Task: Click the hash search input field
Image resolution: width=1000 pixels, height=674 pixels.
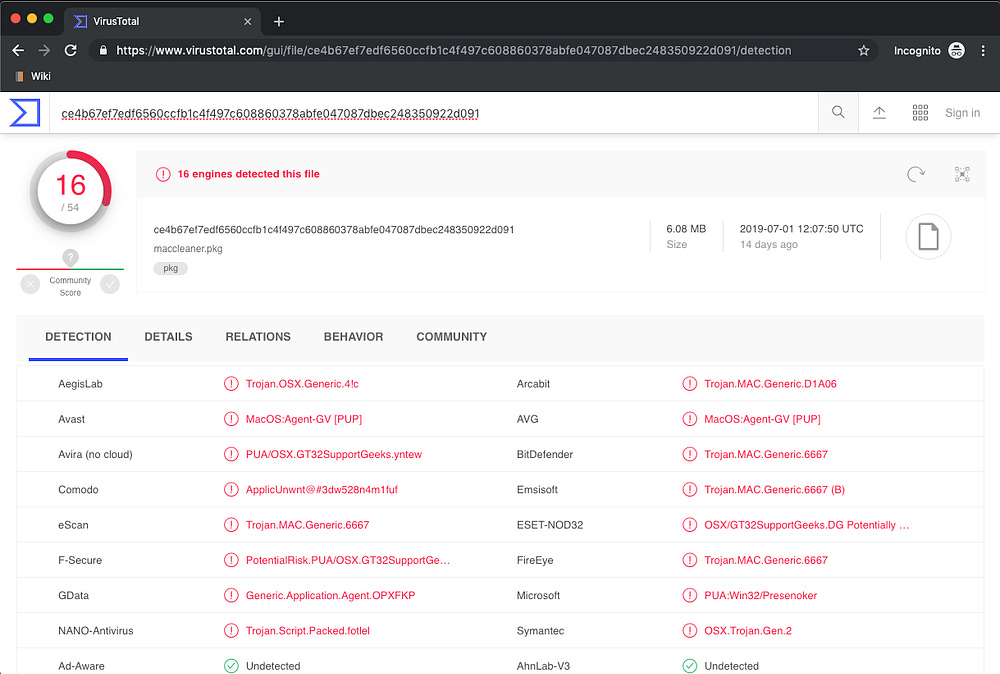Action: [434, 114]
